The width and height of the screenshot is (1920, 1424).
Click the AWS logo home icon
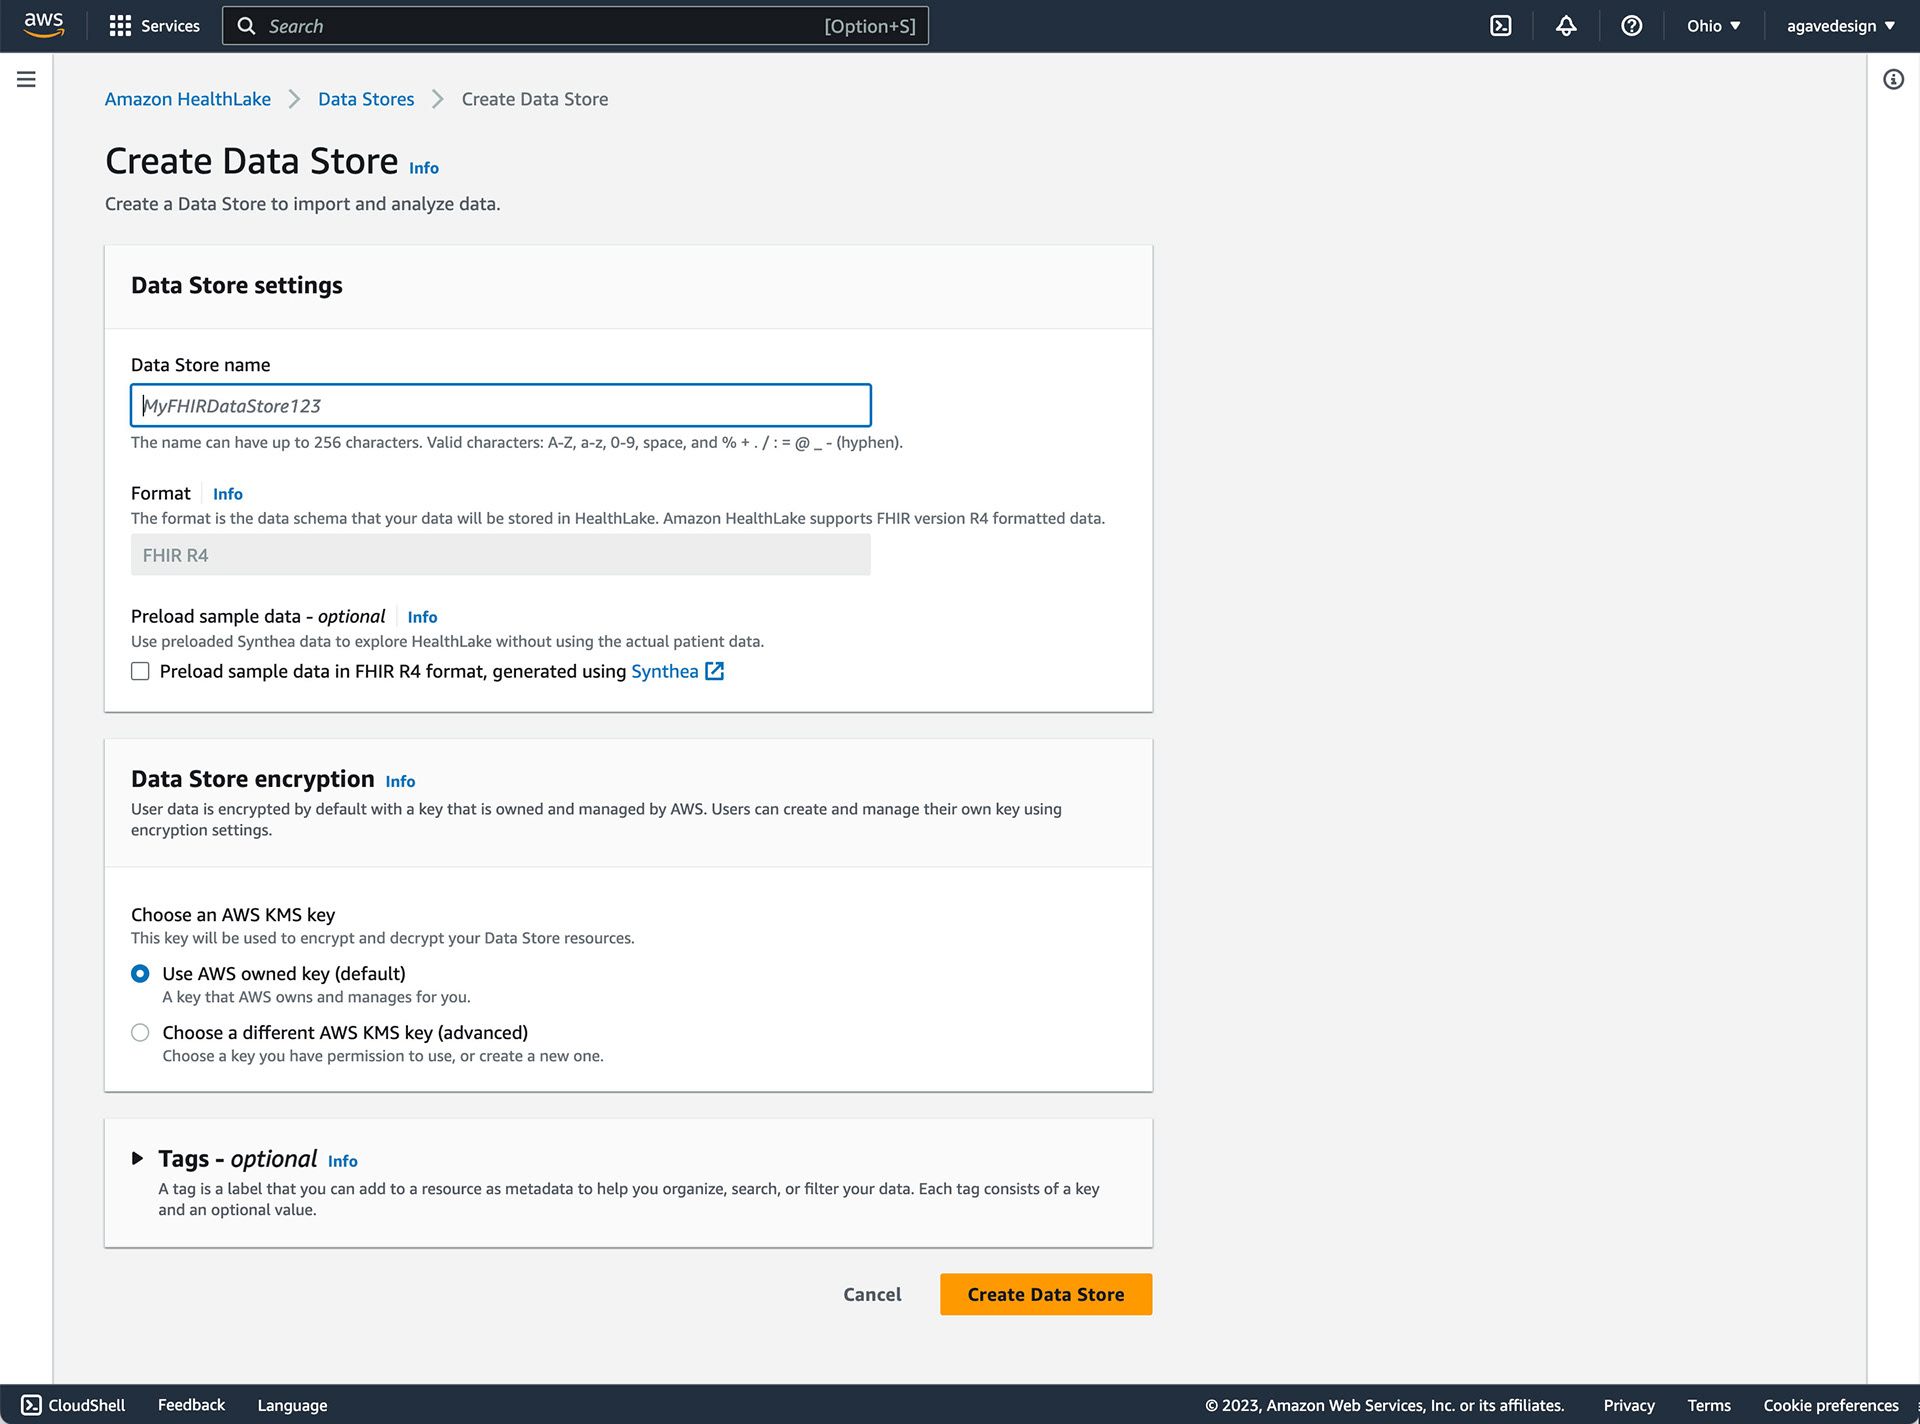[x=44, y=25]
